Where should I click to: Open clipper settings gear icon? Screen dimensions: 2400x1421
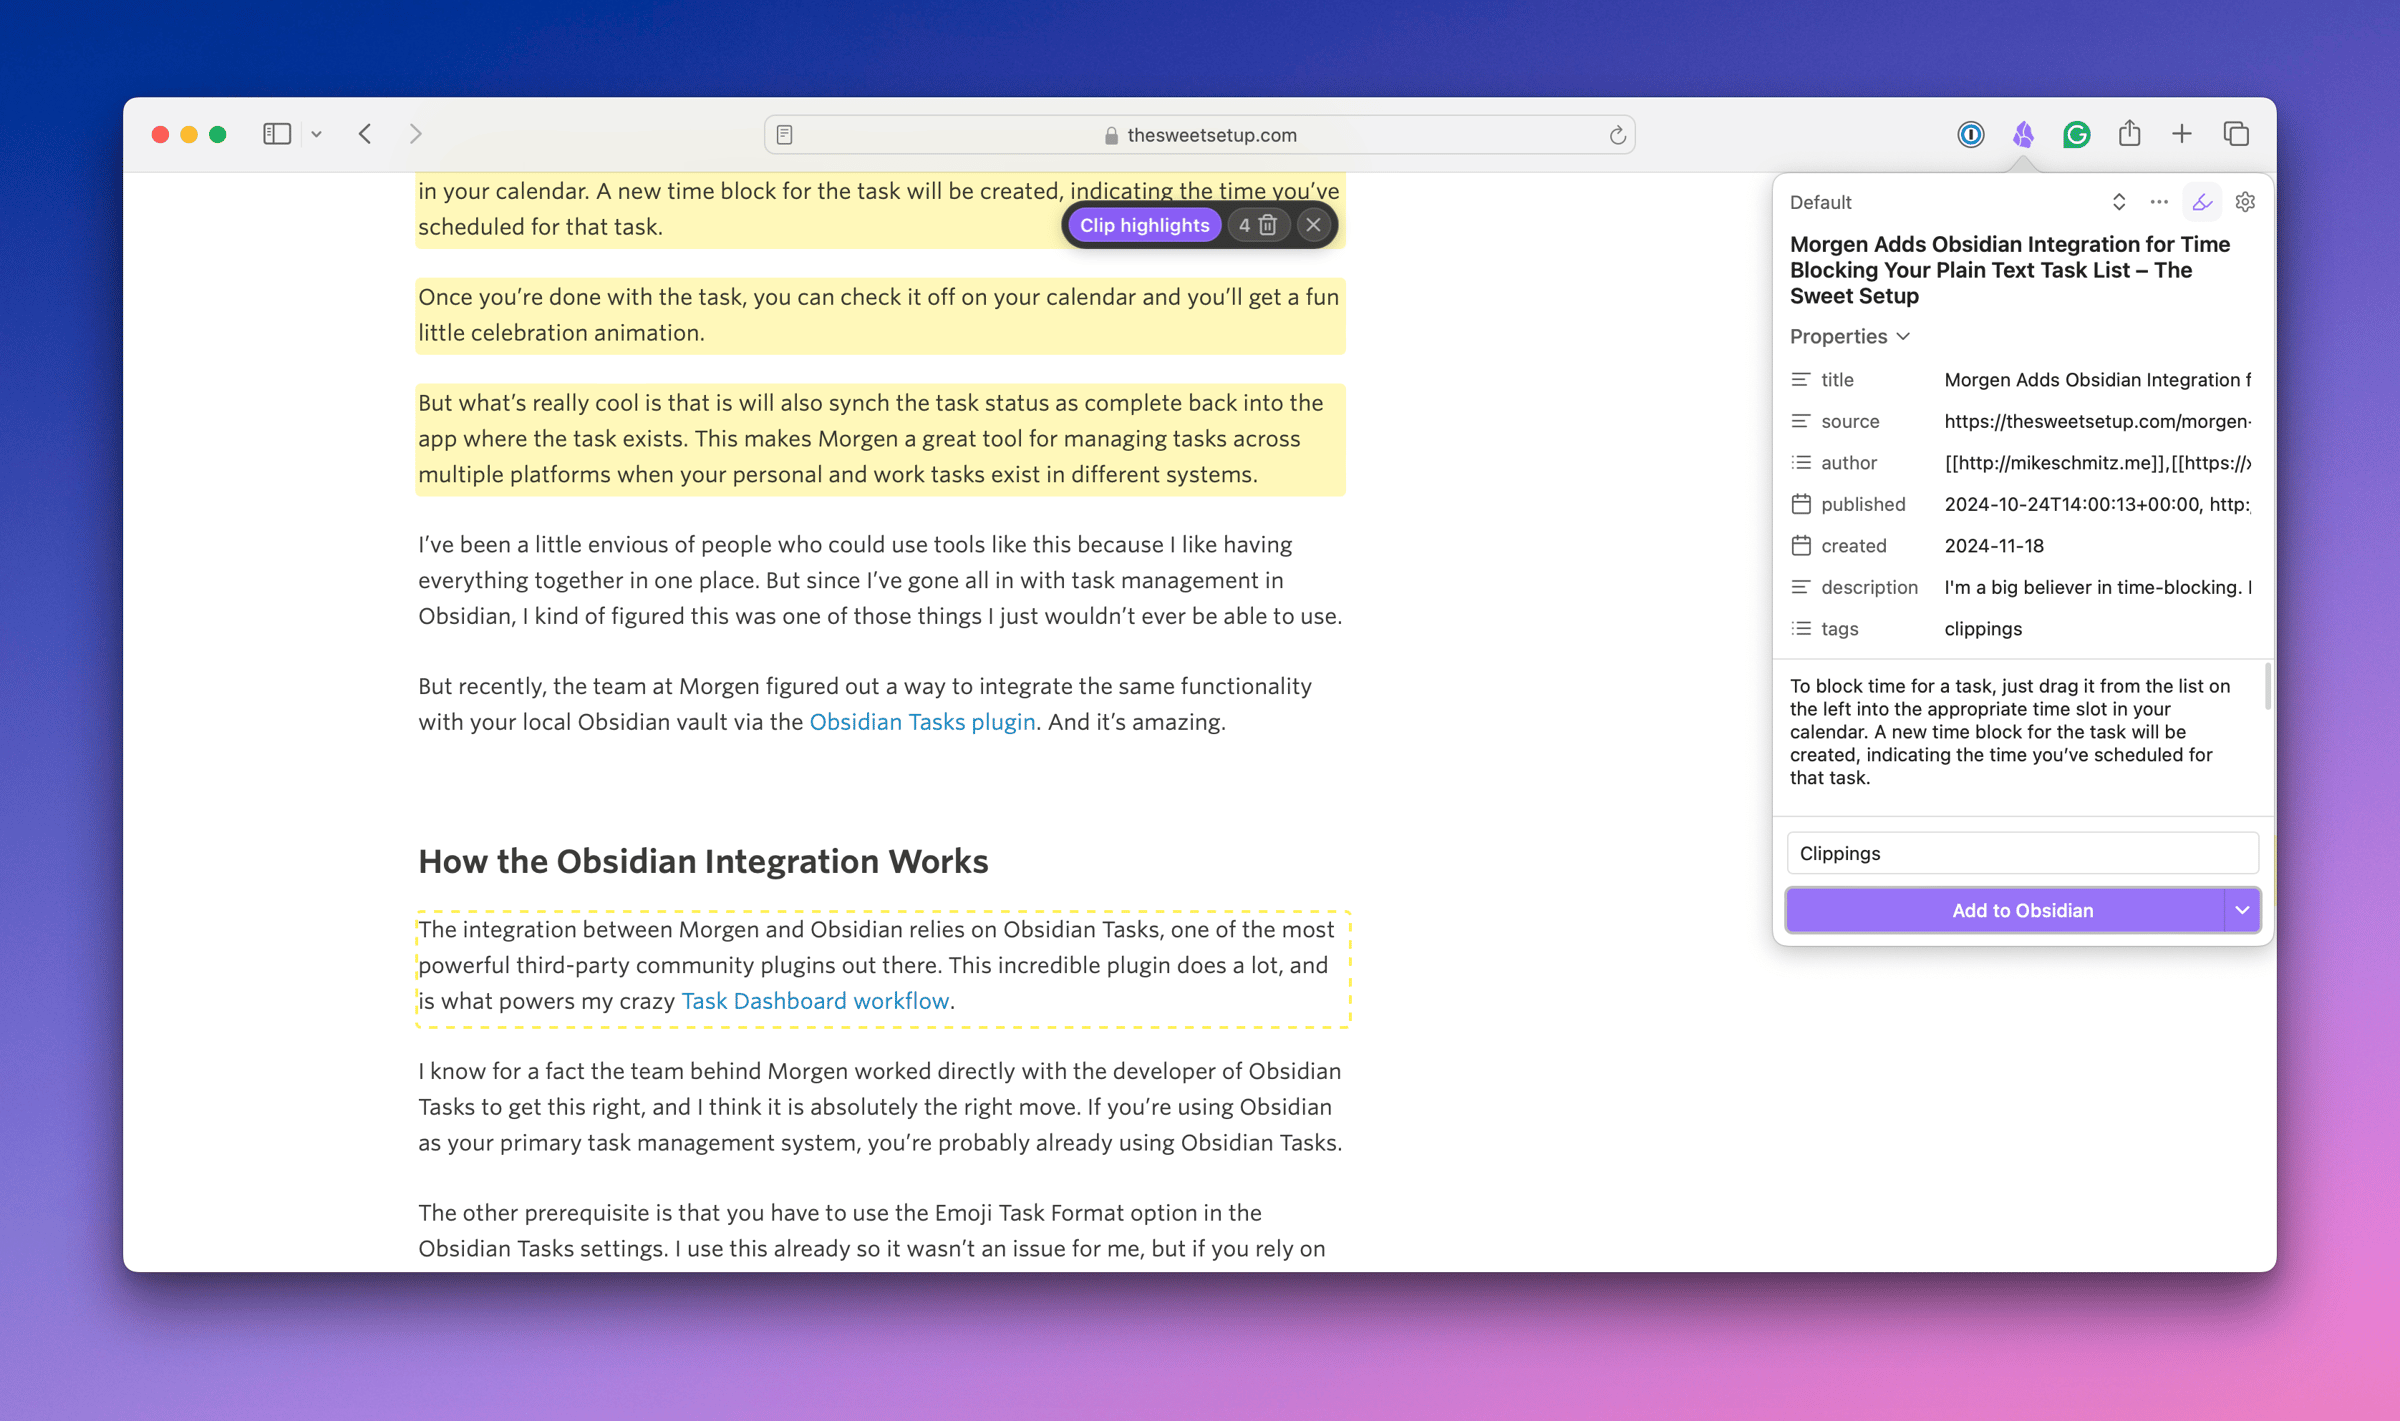click(2245, 202)
